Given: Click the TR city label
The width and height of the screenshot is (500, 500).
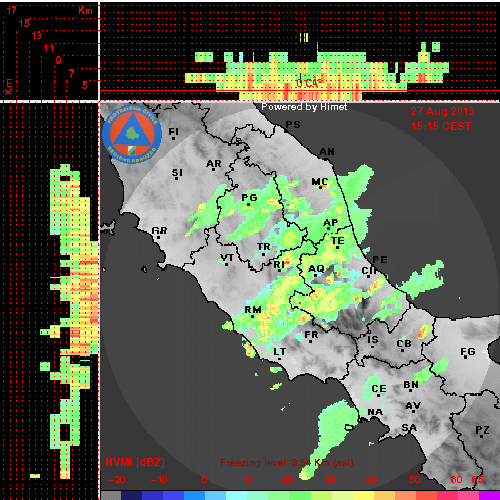Looking at the screenshot, I should coord(263,247).
